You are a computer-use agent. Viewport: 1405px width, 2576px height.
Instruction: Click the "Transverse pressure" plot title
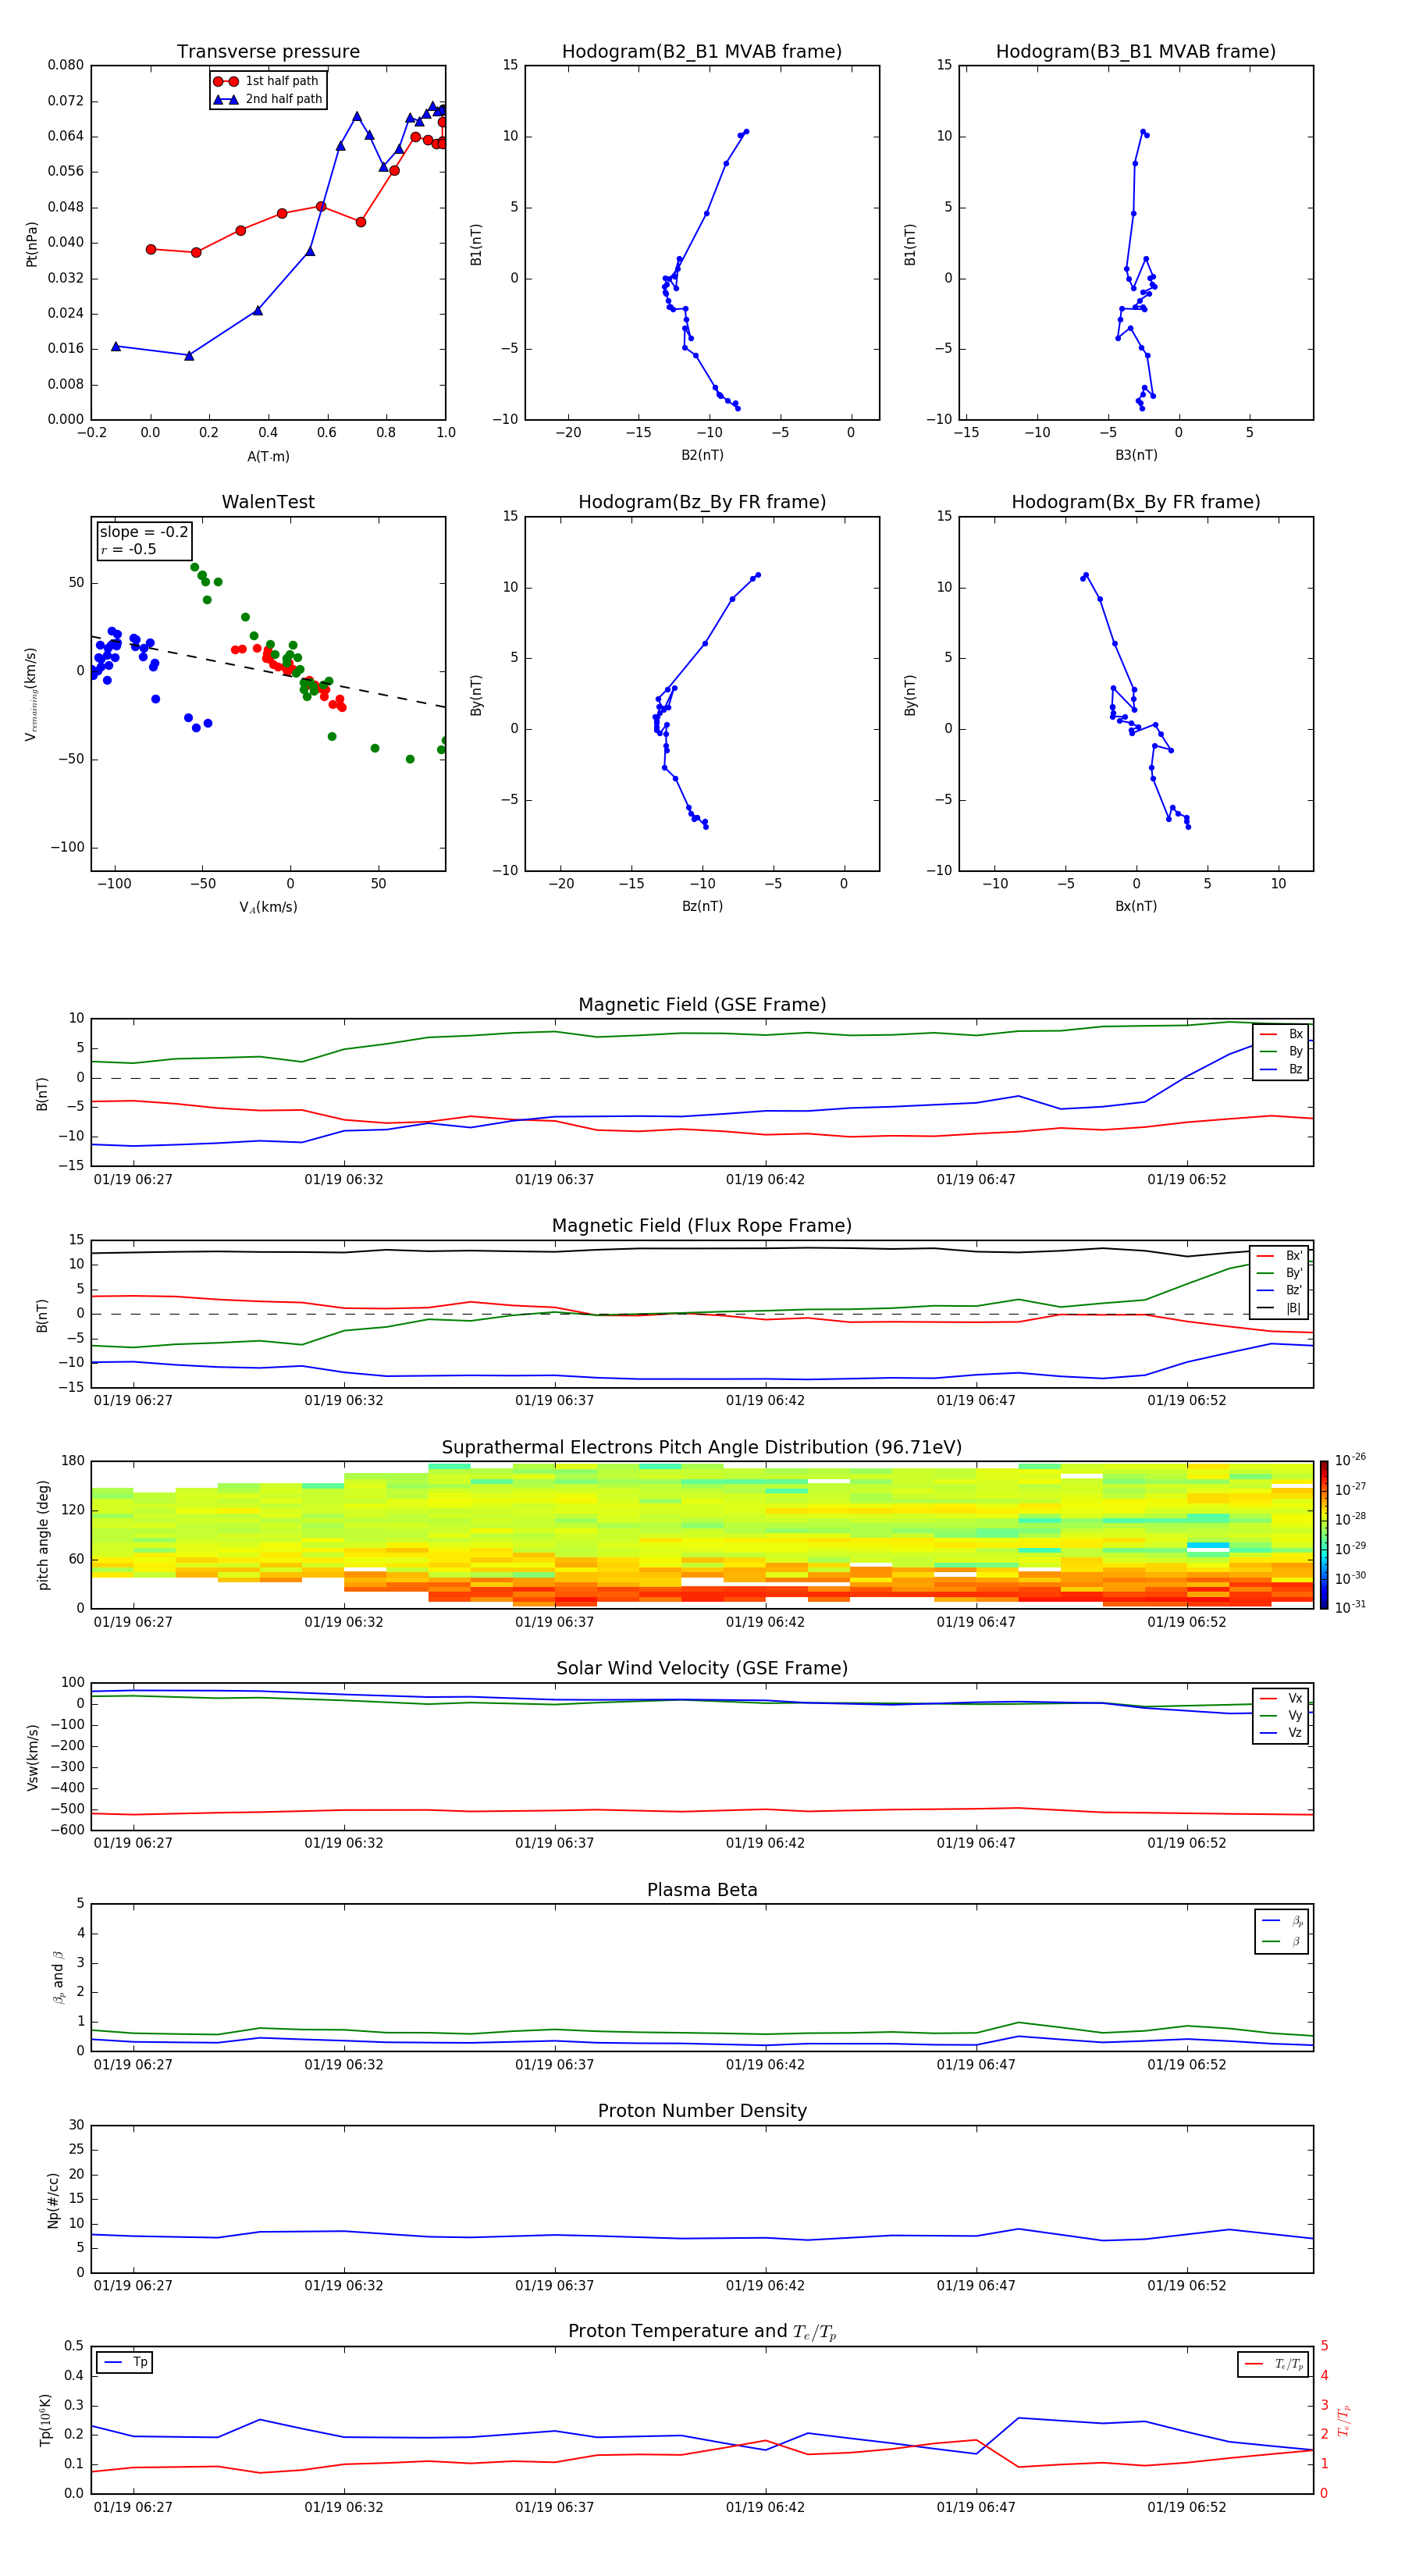pos(268,52)
